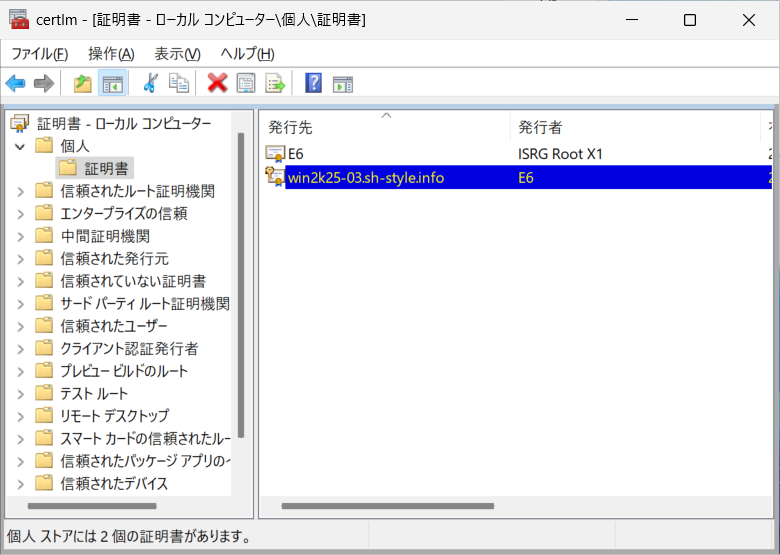Collapse the 個人 tree node
780x555 pixels.
pyautogui.click(x=20, y=146)
